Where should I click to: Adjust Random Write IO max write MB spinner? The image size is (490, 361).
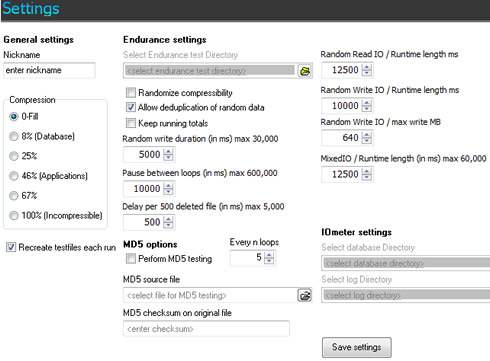(x=367, y=138)
